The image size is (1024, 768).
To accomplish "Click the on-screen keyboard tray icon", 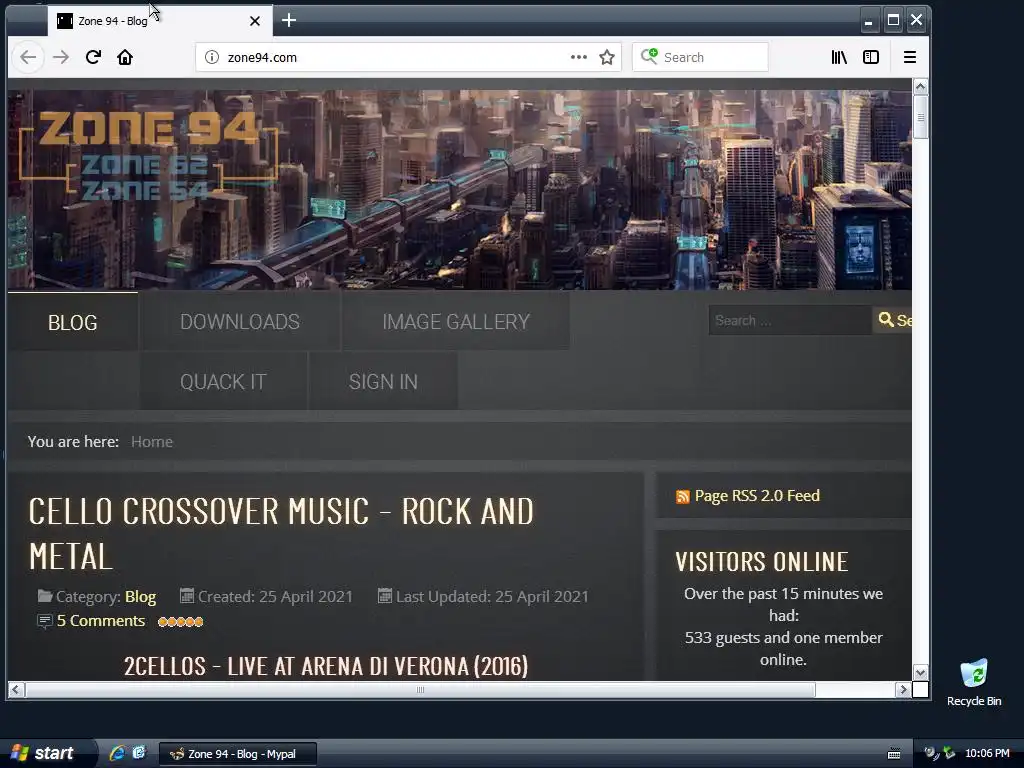I will pos(894,754).
